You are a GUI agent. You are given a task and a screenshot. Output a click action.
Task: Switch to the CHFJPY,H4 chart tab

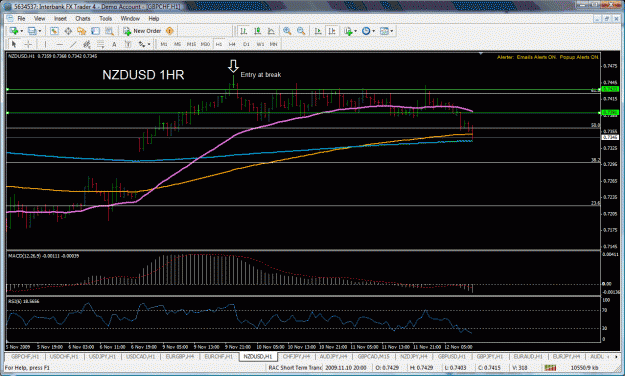click(x=297, y=356)
